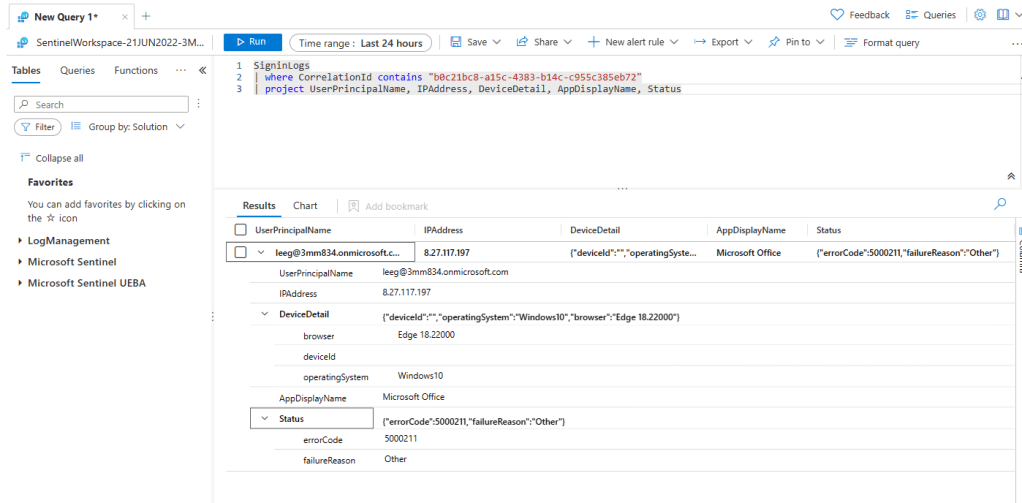1022x503 pixels.
Task: Collapse the DeviceDetail row section
Action: pos(264,315)
